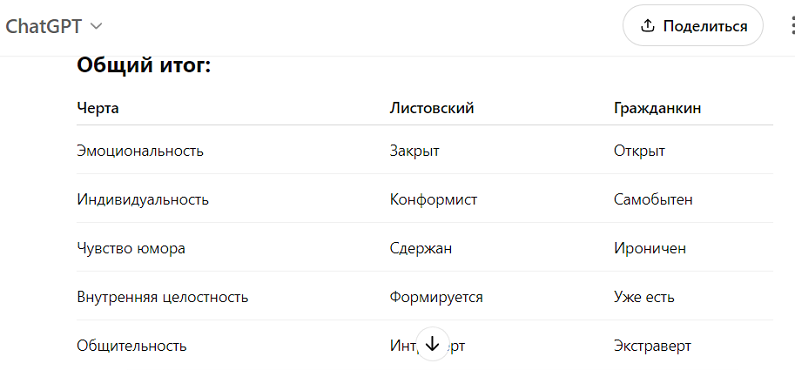Click the Листовский column header
The width and height of the screenshot is (795, 370).
point(431,108)
